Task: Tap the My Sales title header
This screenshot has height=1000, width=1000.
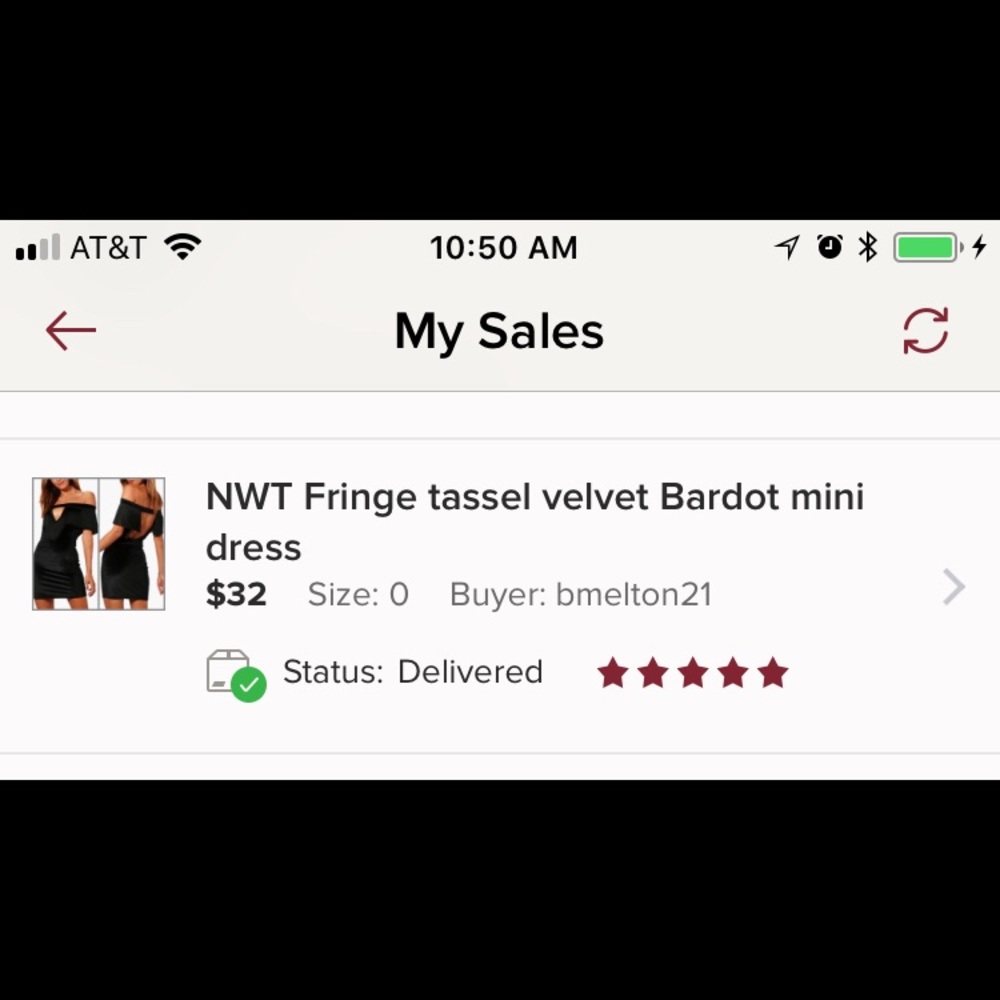Action: pyautogui.click(x=499, y=330)
